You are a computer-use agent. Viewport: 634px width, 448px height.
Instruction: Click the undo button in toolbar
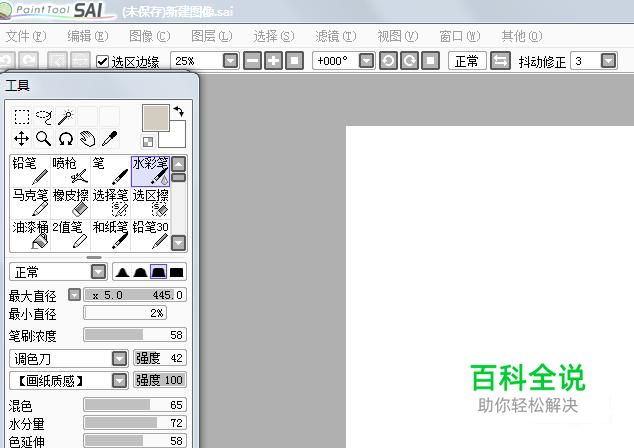(x=7, y=61)
